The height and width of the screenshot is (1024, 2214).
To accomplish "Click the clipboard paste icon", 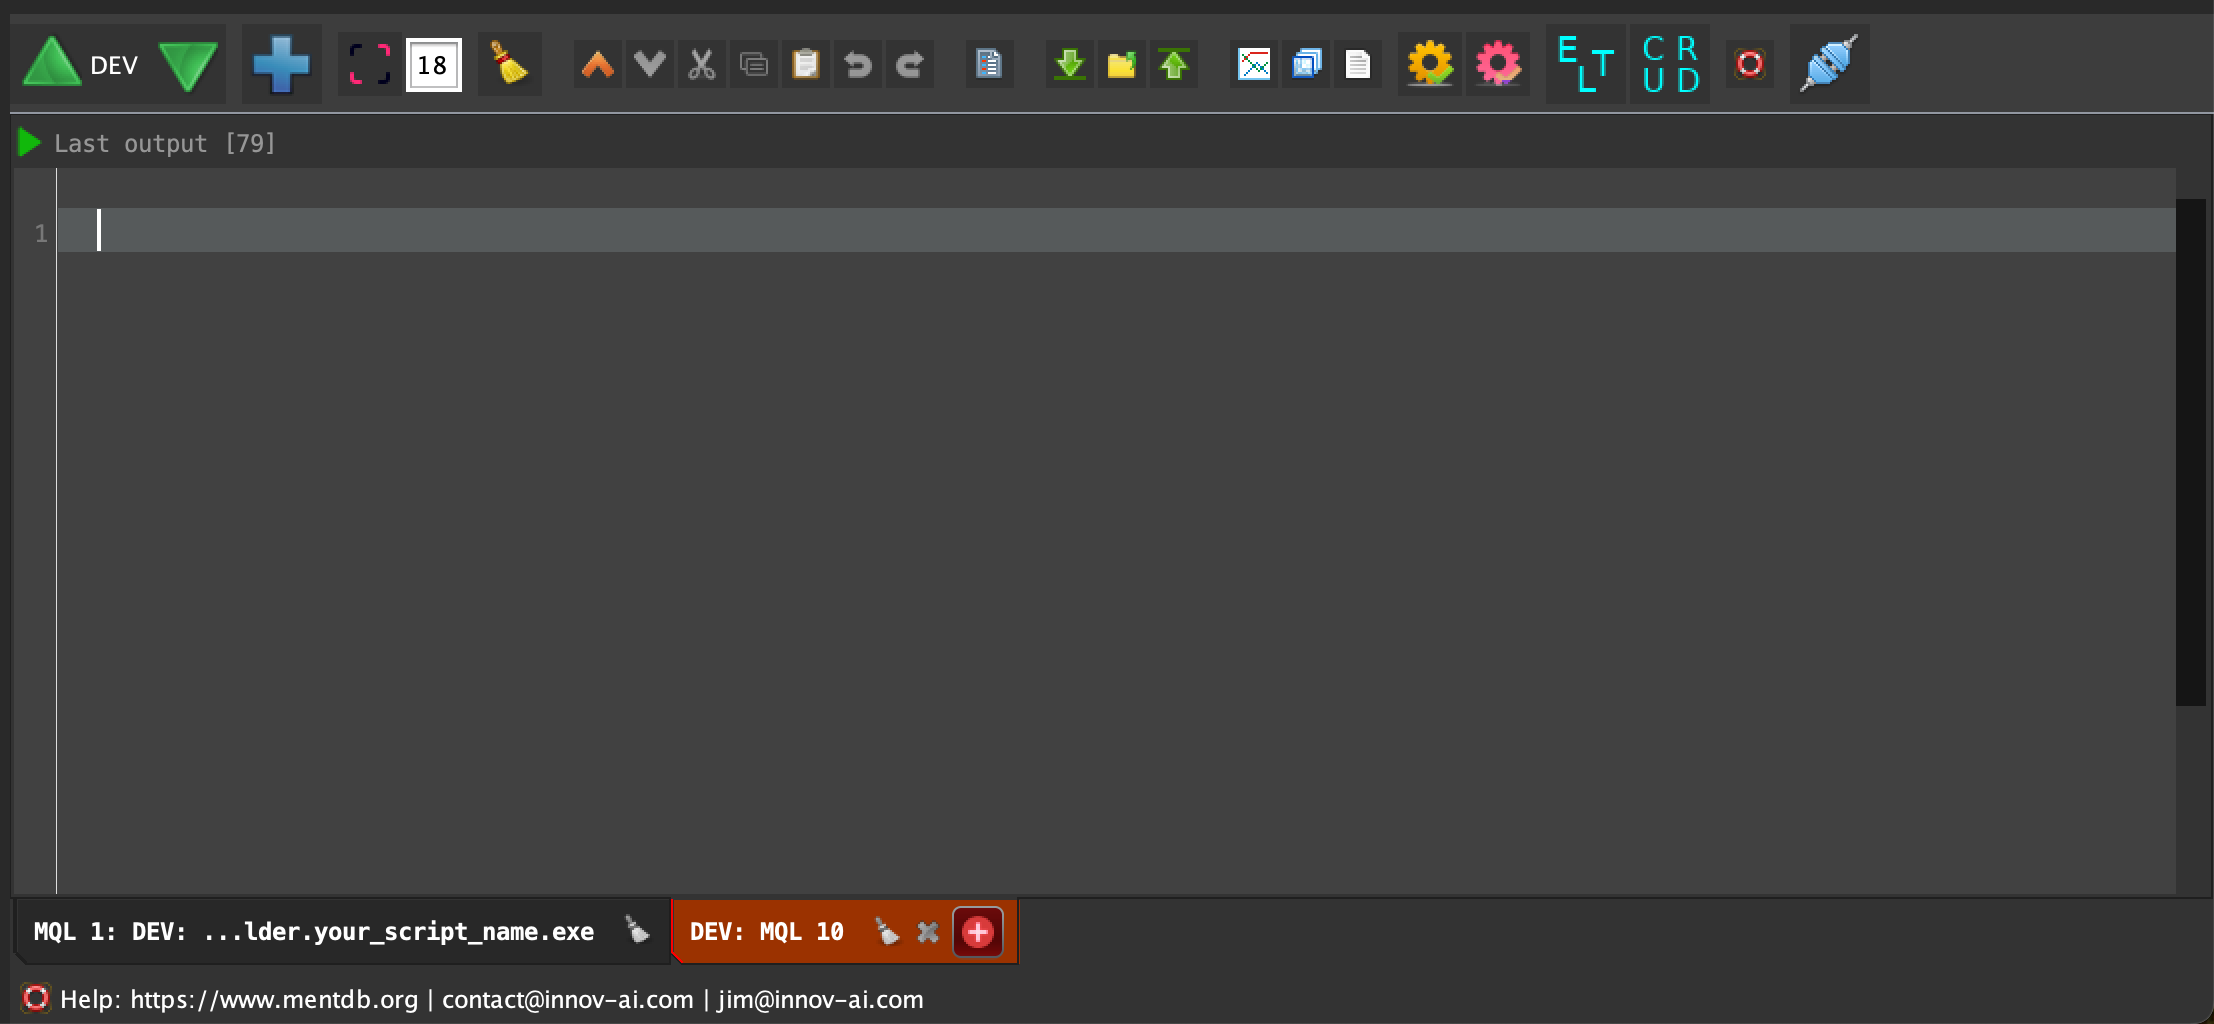I will coord(805,65).
